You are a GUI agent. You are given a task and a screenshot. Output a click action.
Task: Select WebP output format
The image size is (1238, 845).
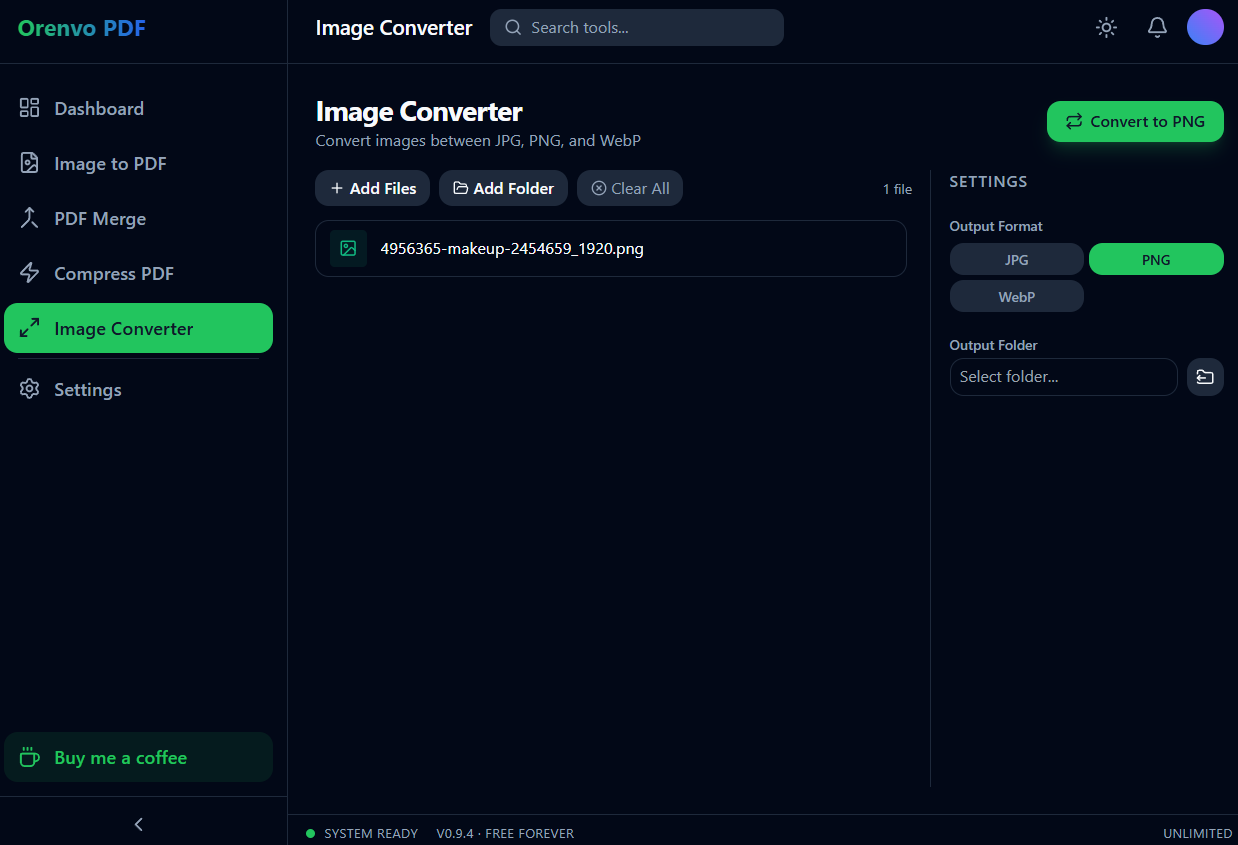click(x=1016, y=296)
